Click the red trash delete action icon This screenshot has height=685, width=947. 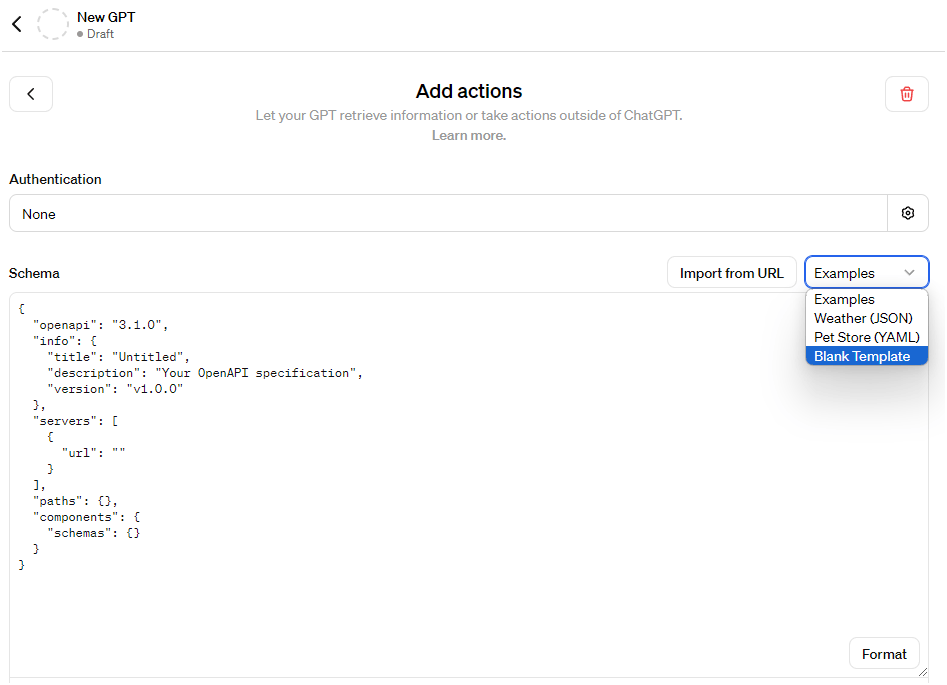[x=906, y=94]
